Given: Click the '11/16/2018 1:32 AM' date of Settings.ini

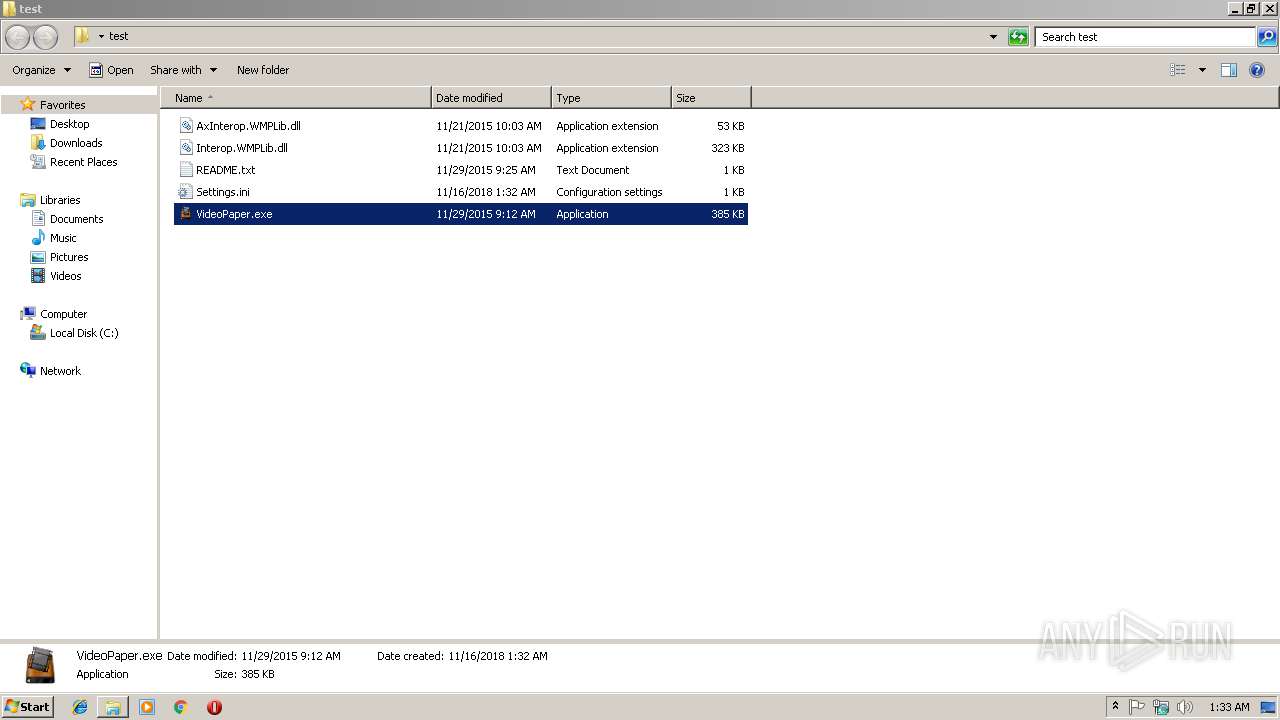Looking at the screenshot, I should click(486, 192).
